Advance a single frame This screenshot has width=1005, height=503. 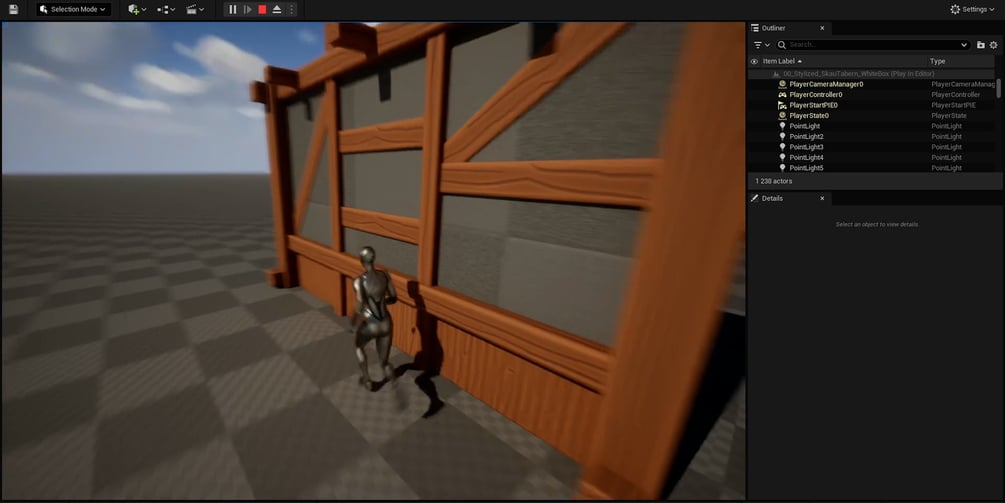click(247, 10)
